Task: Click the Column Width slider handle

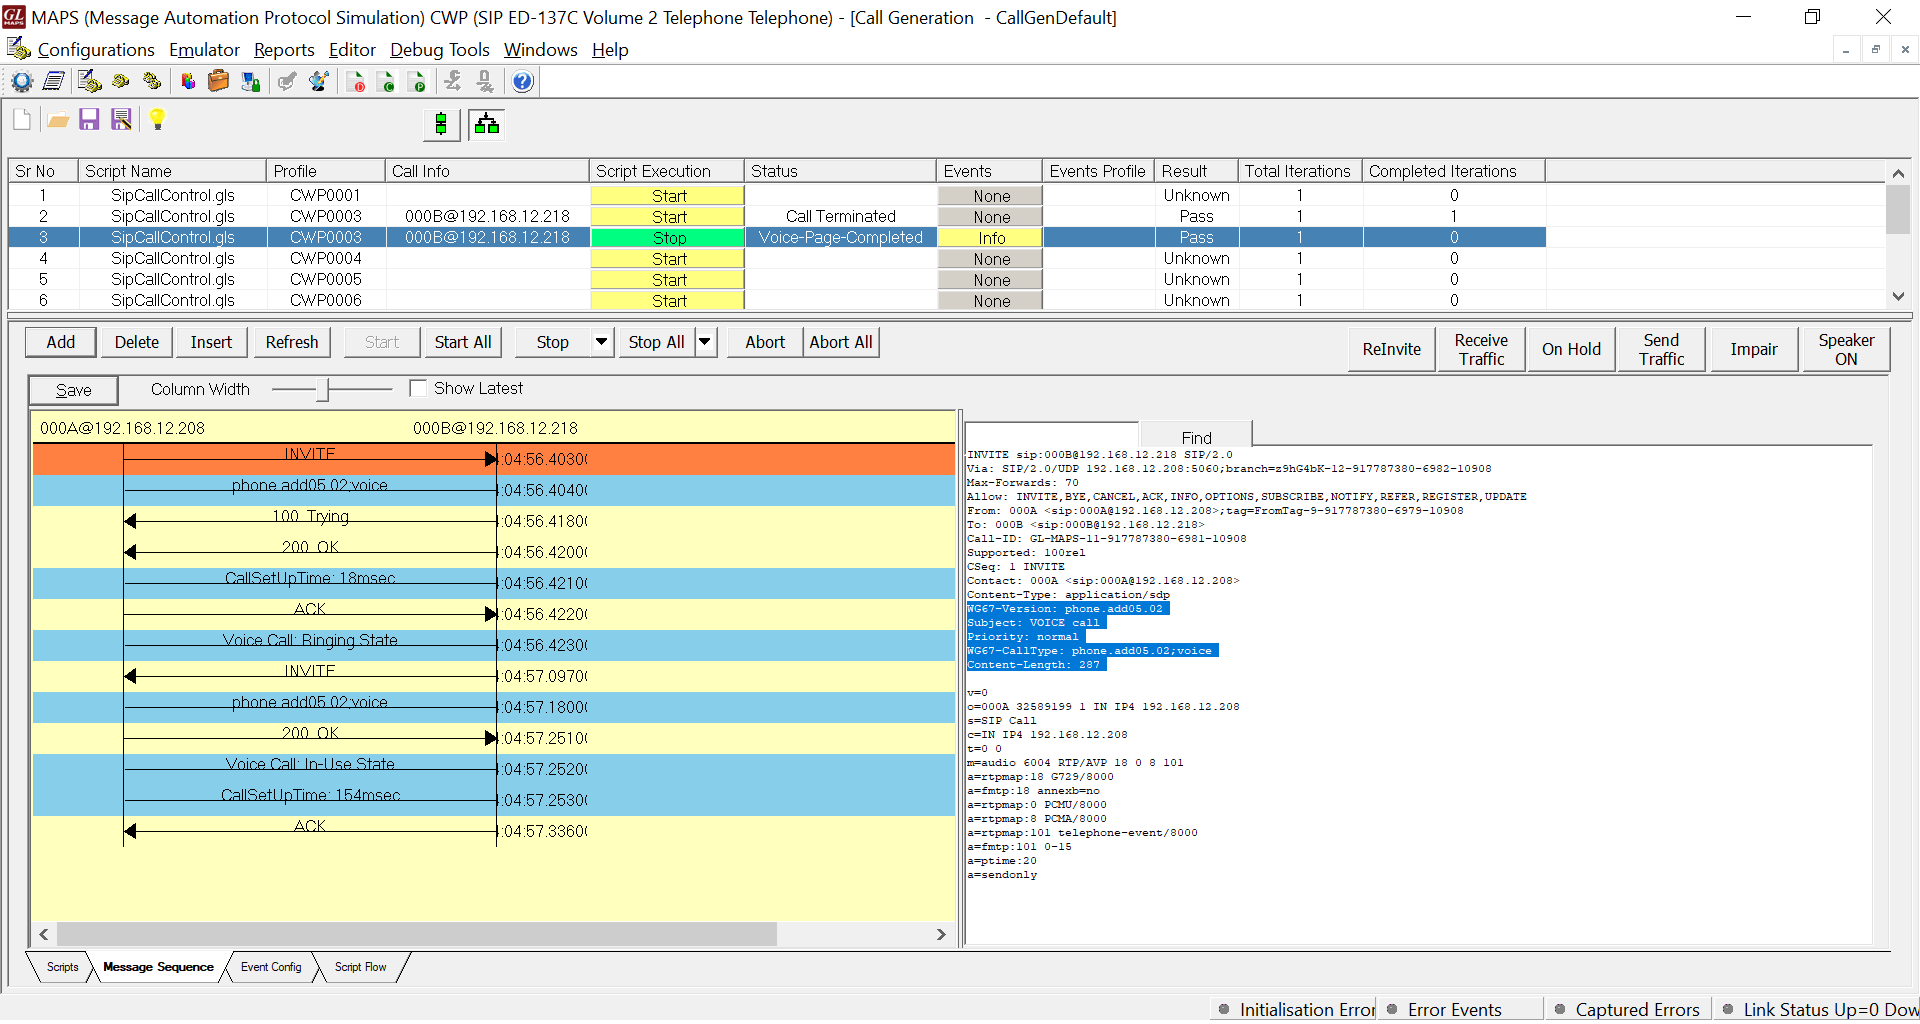Action: pos(322,389)
